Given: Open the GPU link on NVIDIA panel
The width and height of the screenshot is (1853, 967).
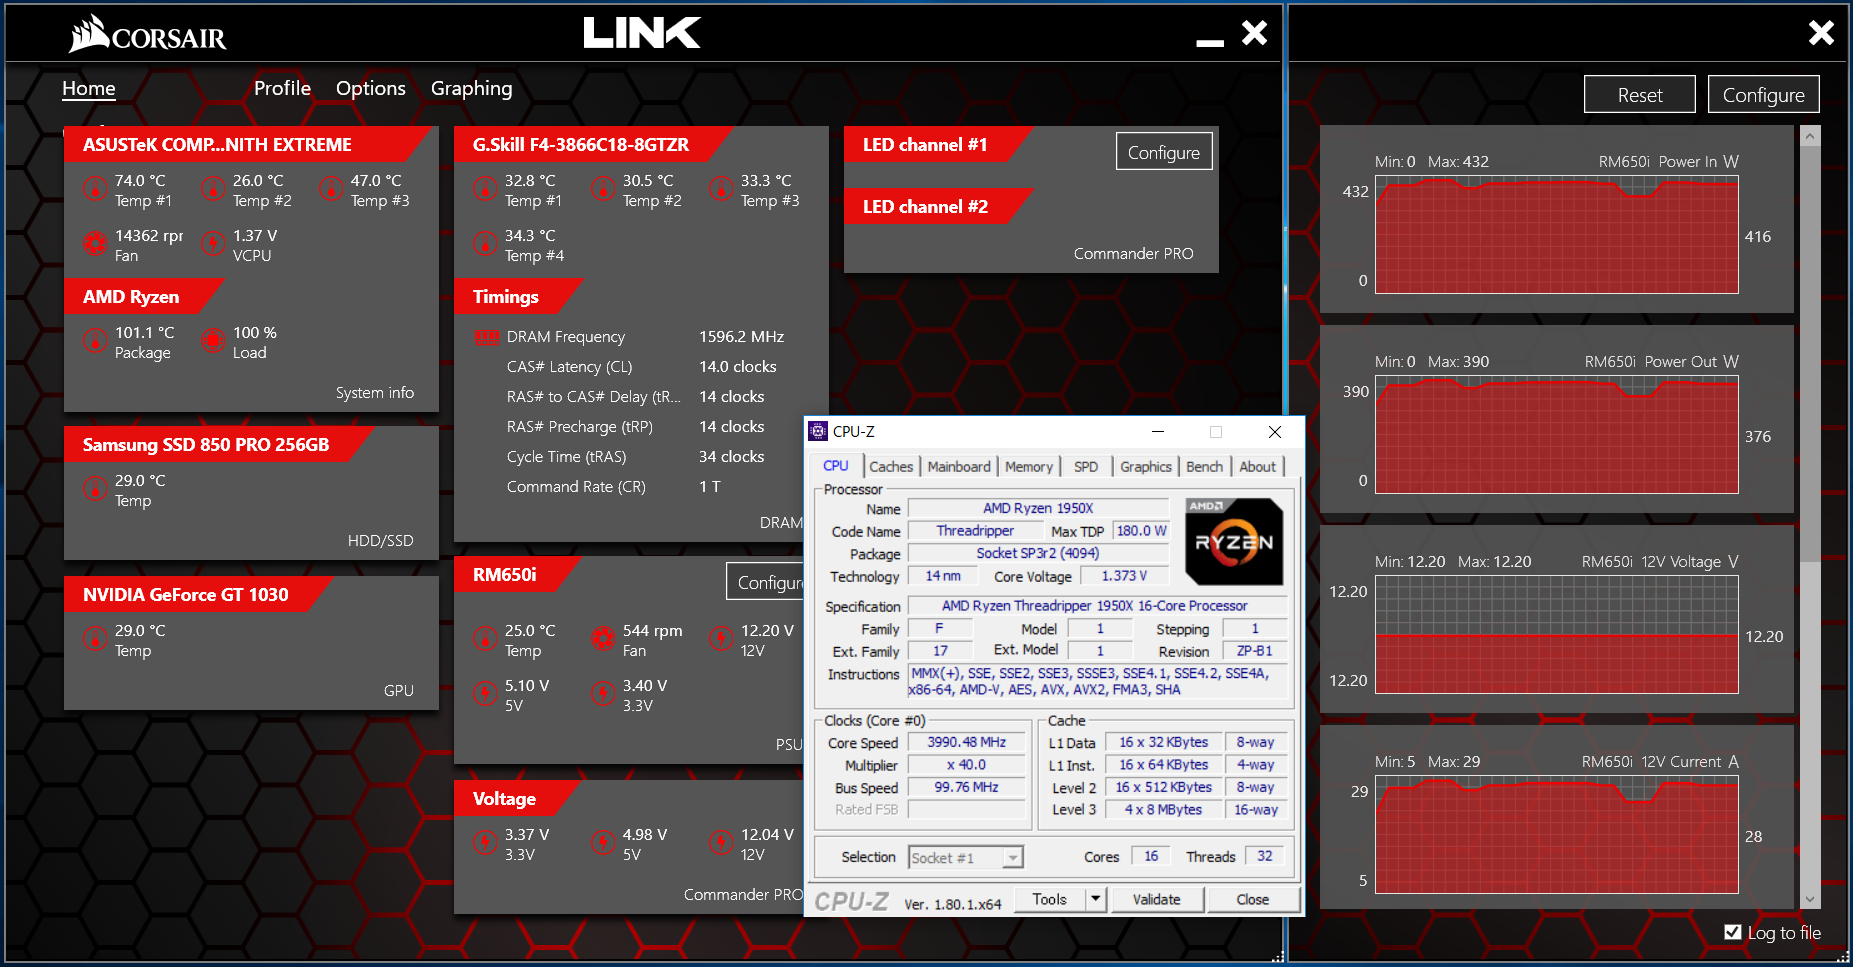Looking at the screenshot, I should 398,691.
